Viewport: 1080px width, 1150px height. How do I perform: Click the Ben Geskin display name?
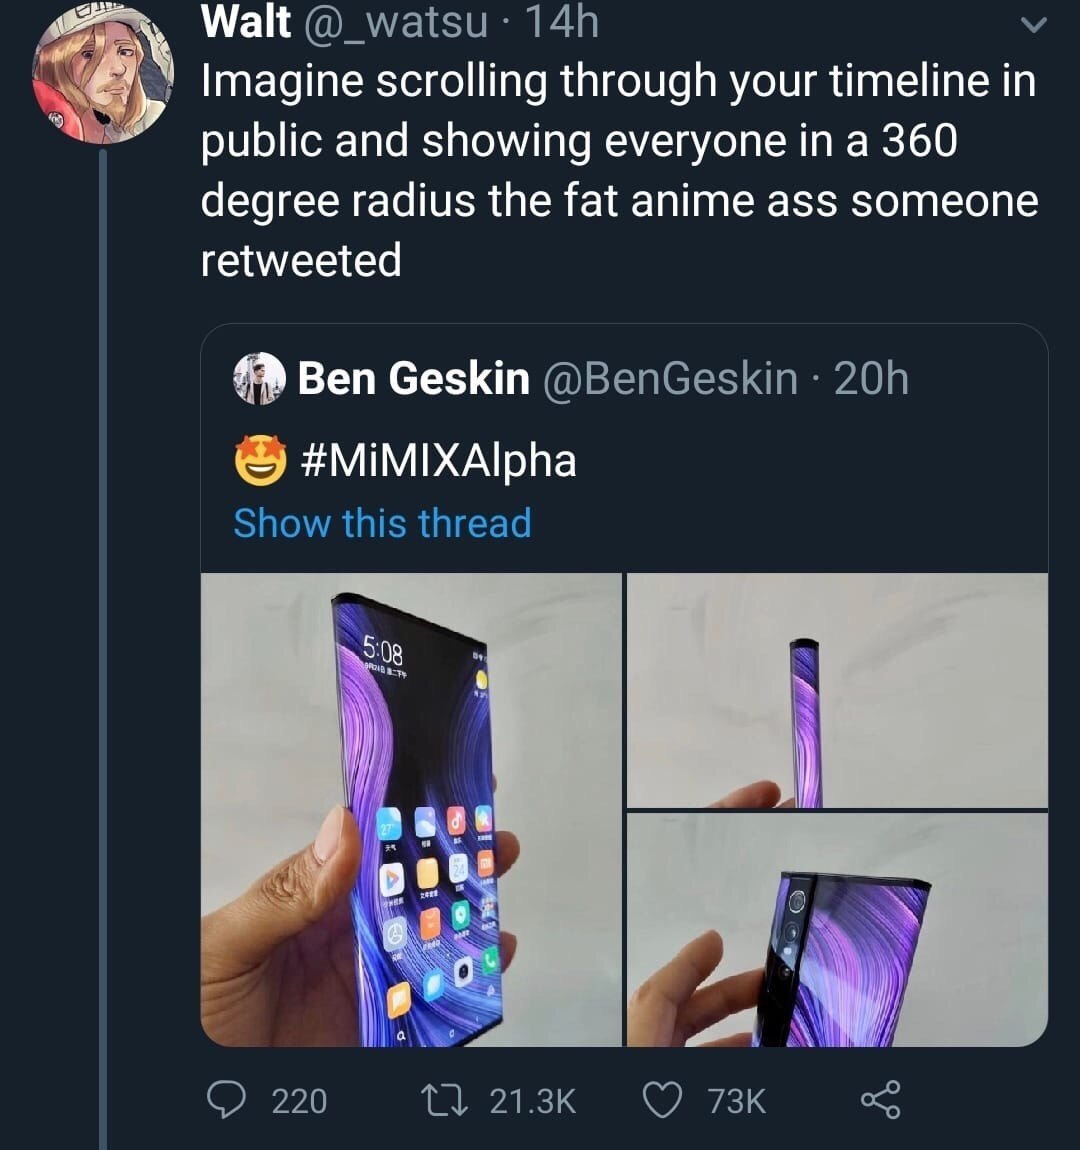click(414, 378)
